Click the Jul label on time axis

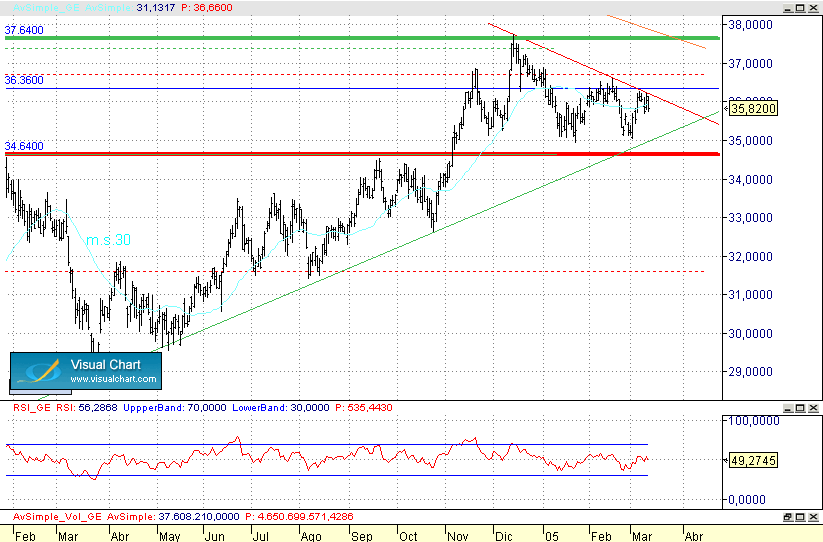(x=260, y=536)
